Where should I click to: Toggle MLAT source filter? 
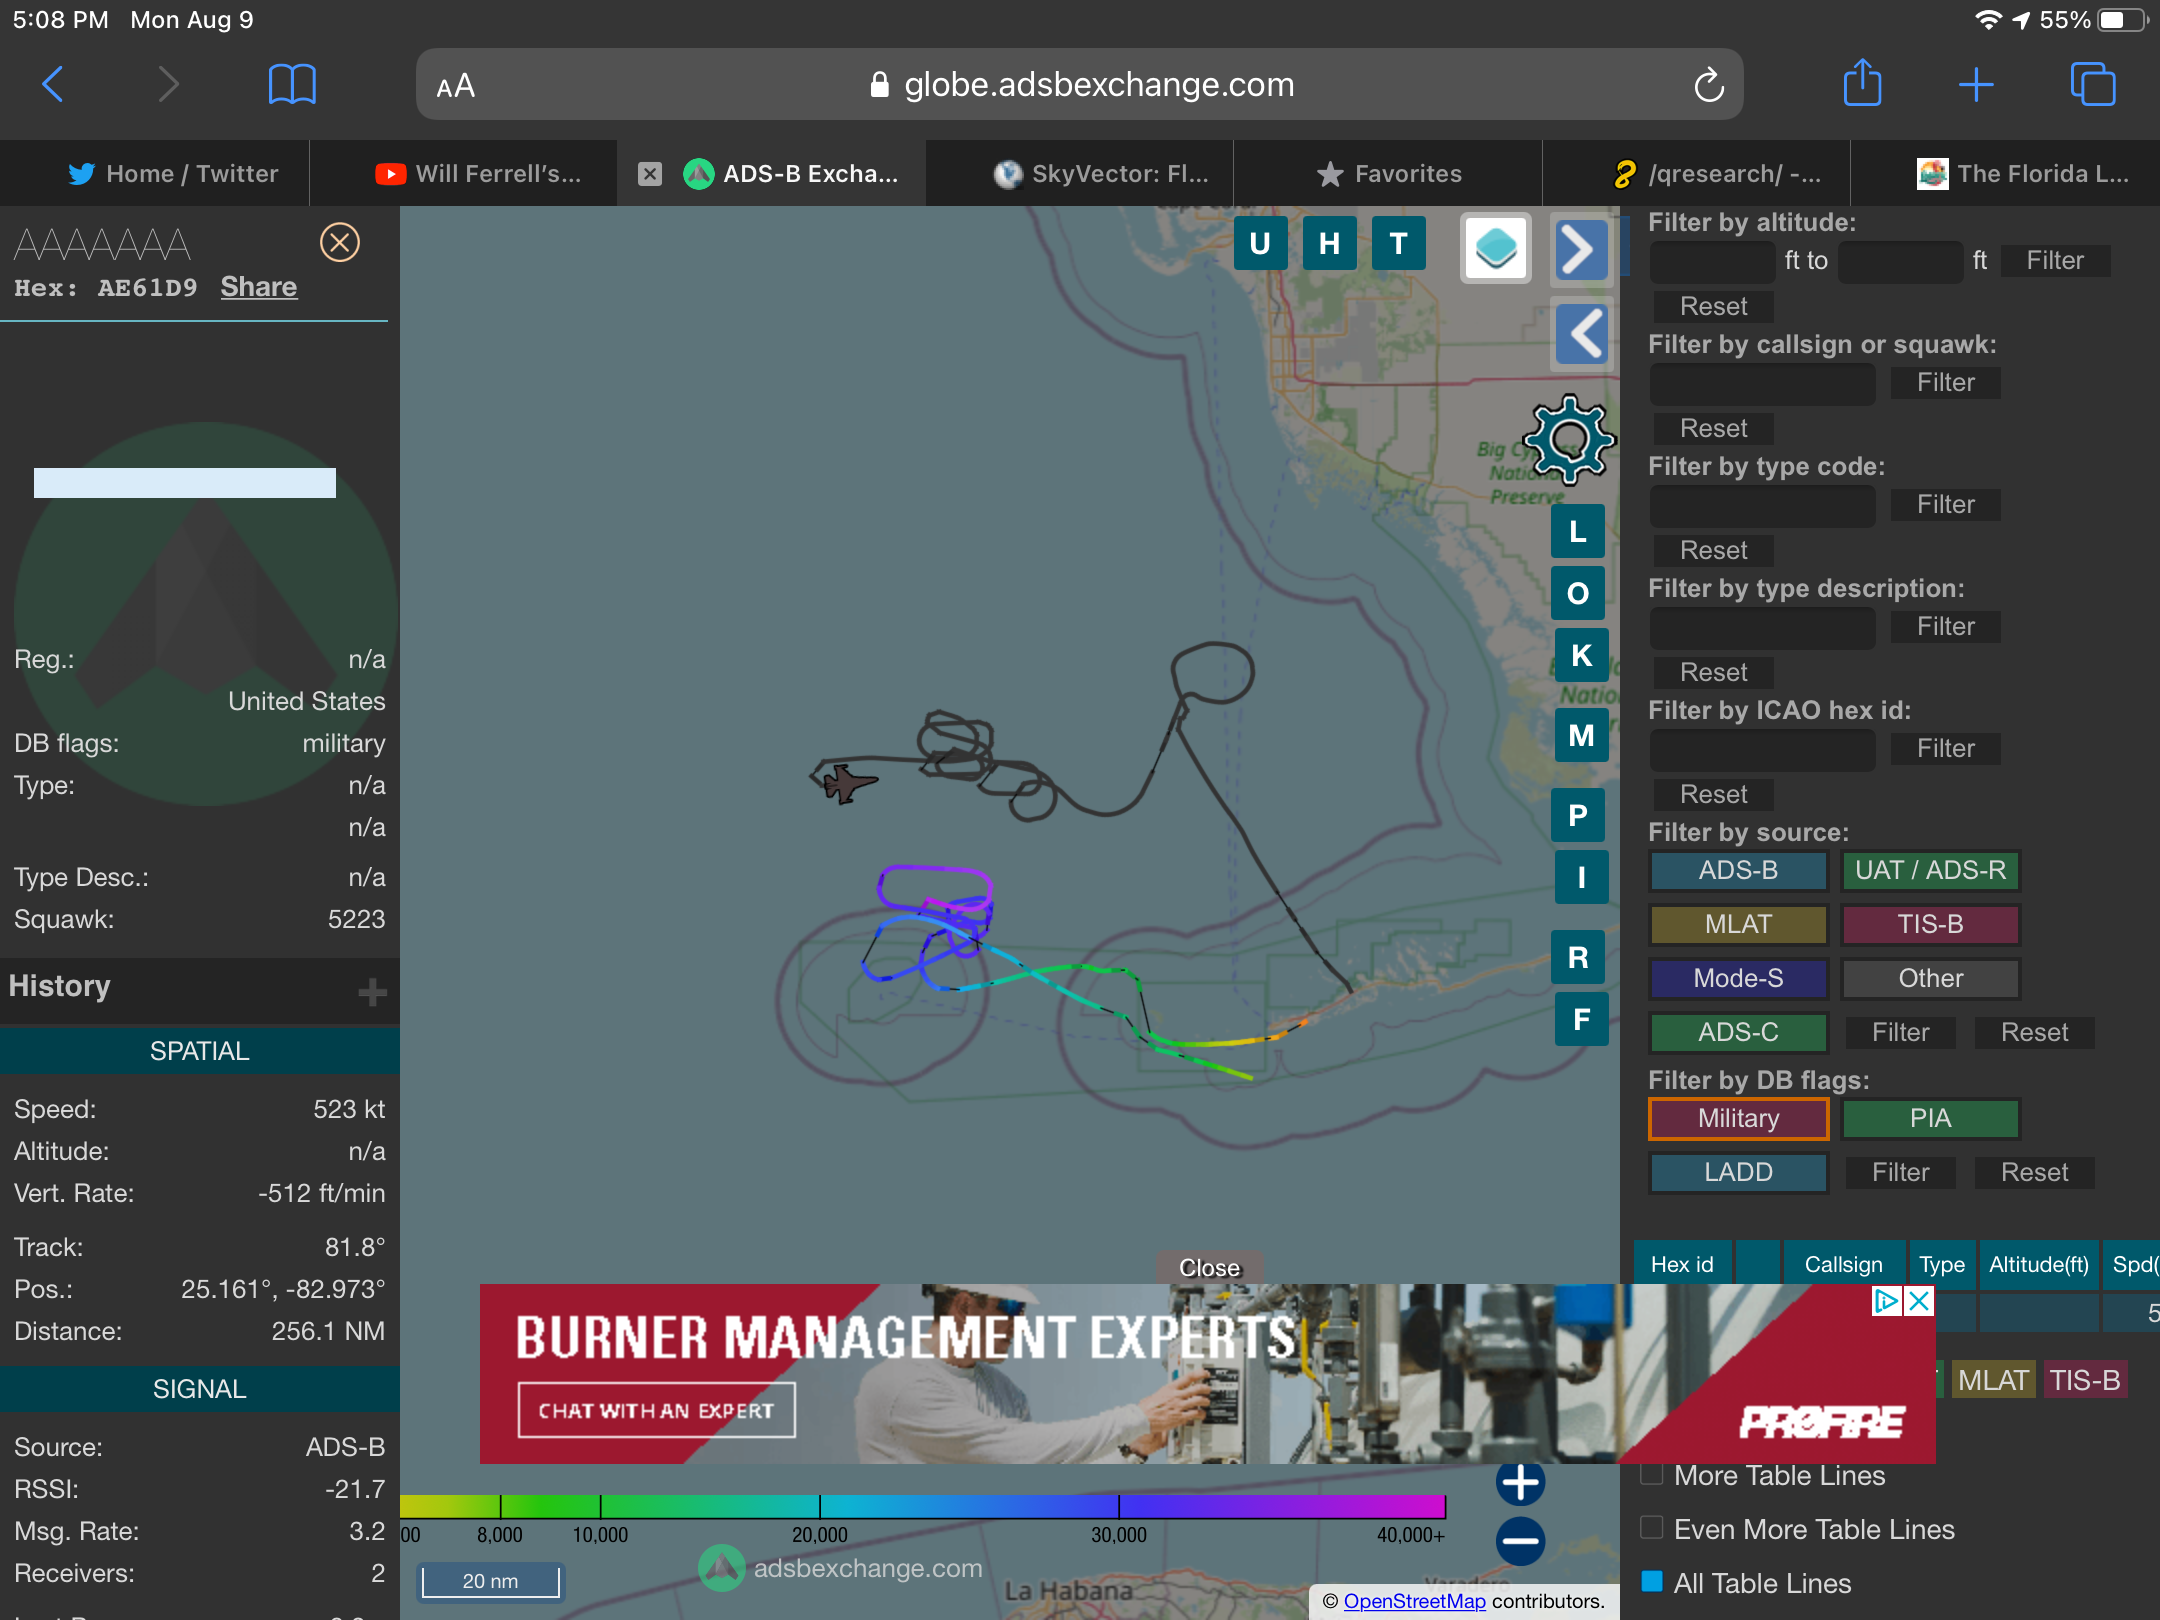coord(1738,924)
